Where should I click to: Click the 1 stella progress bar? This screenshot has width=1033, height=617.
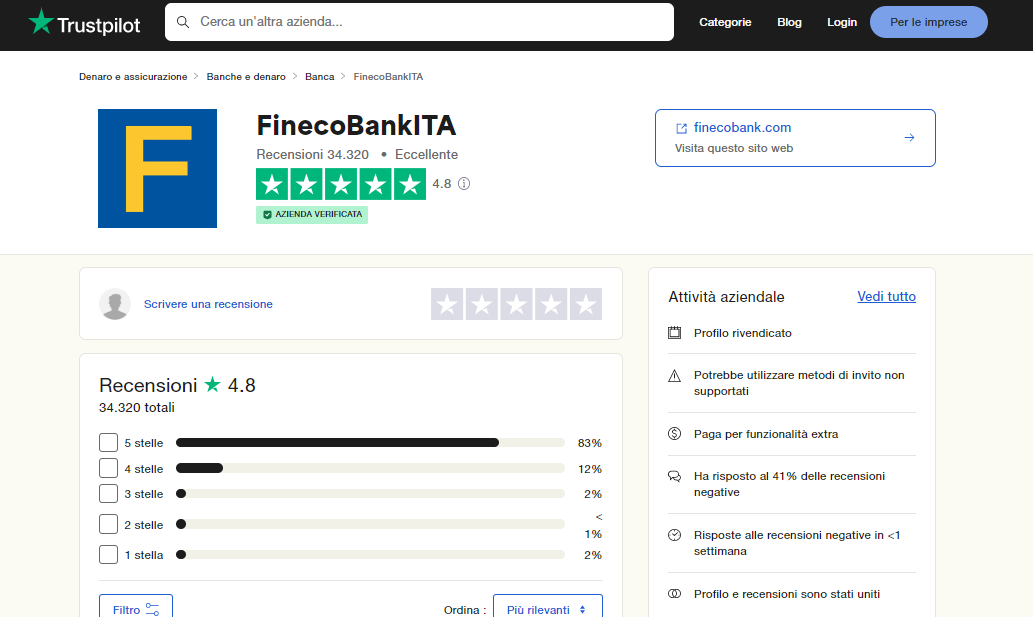coord(370,554)
